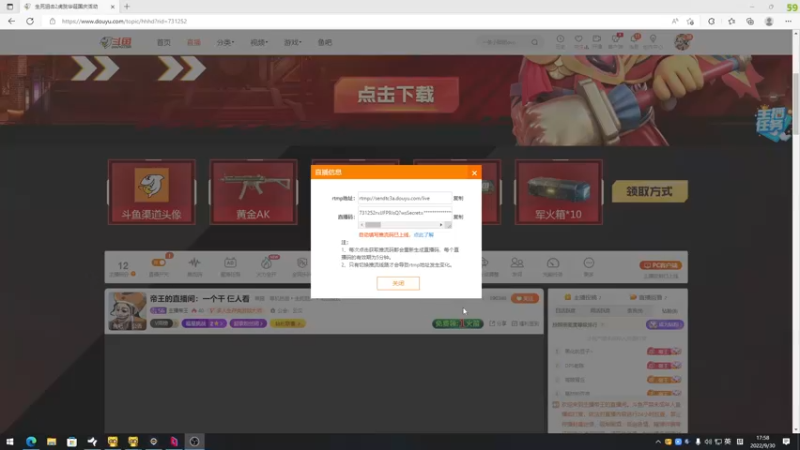Click the streamer avatar in room header
Viewport: 800px width, 450px height.
[127, 311]
